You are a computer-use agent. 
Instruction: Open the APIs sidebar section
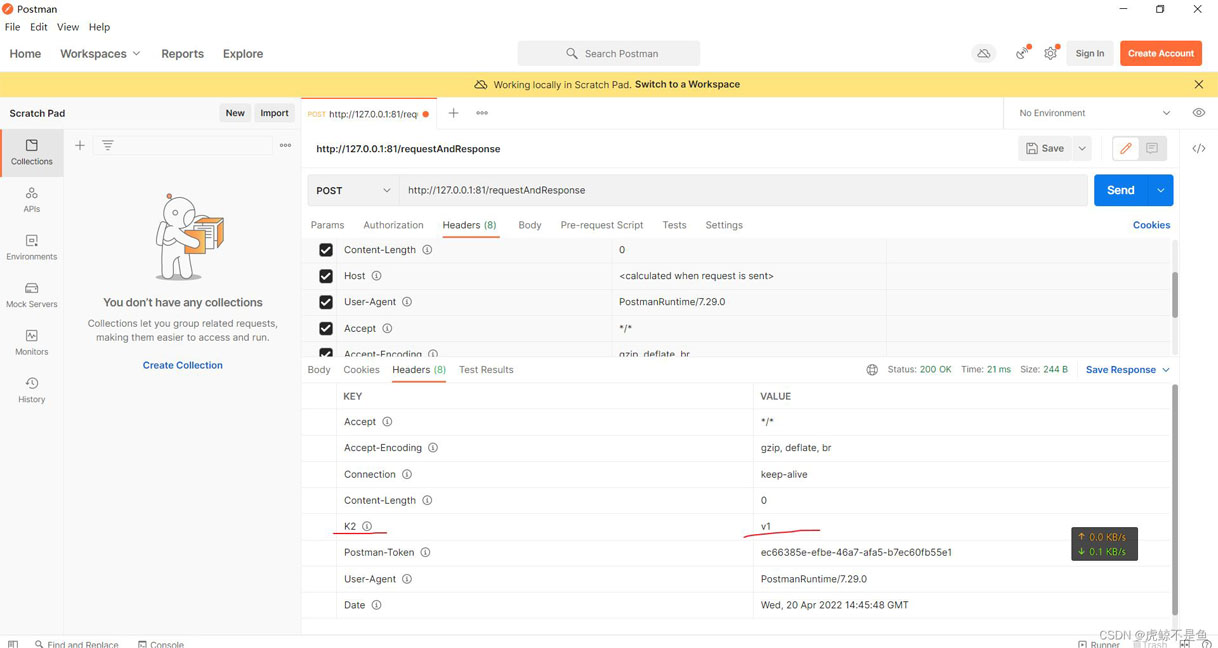(x=31, y=199)
